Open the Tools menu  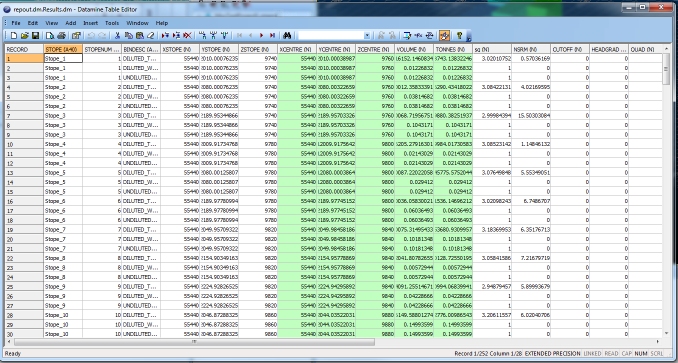(x=112, y=23)
